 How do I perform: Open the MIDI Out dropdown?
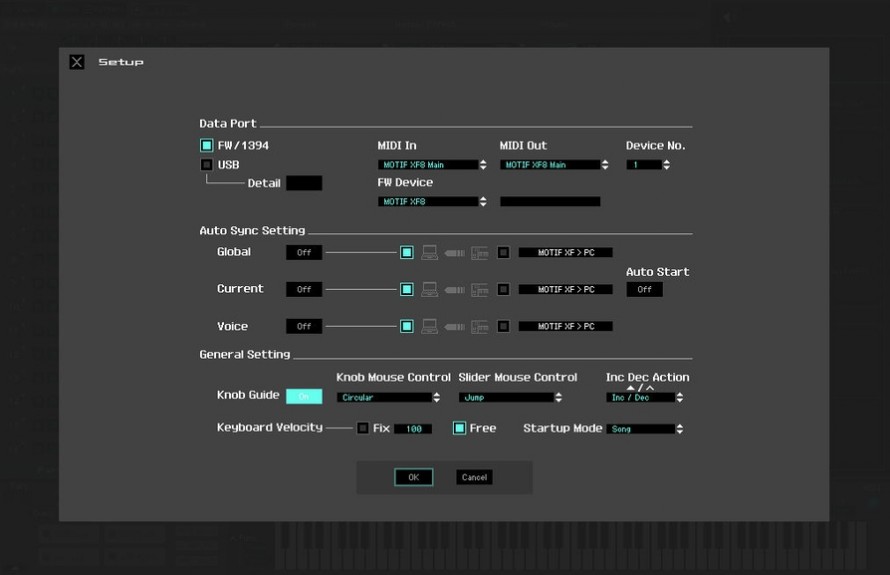pyautogui.click(x=554, y=165)
